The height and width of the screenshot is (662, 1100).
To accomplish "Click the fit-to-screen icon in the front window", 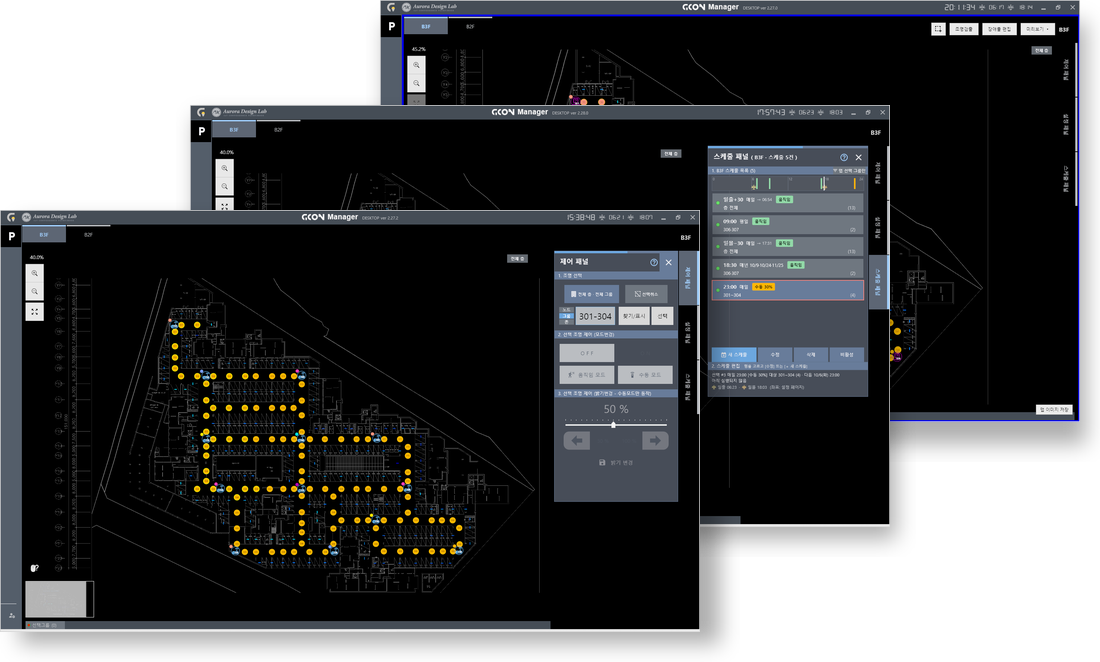I will (x=34, y=312).
